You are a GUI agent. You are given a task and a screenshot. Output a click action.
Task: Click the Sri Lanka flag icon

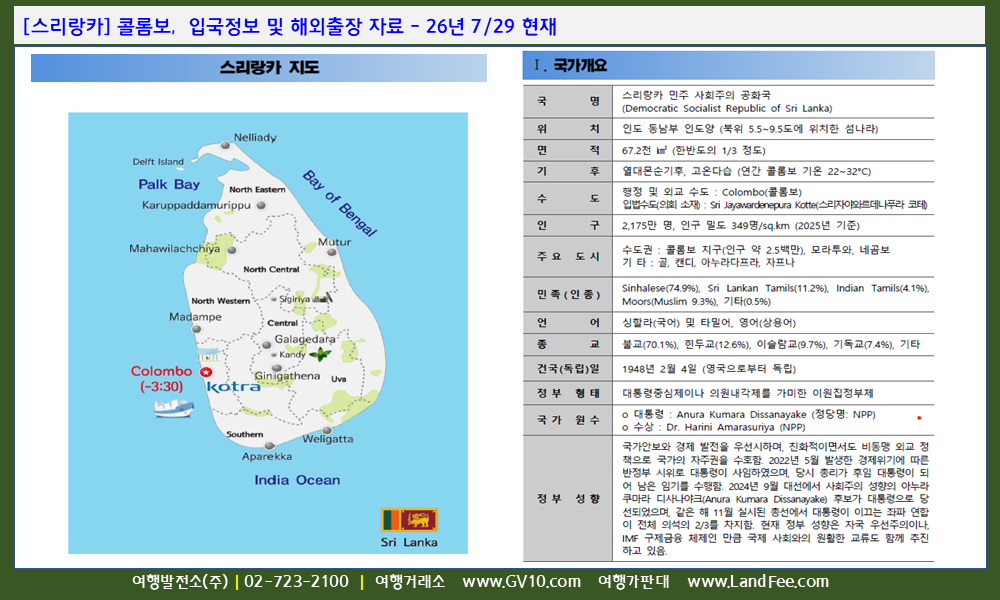point(409,520)
